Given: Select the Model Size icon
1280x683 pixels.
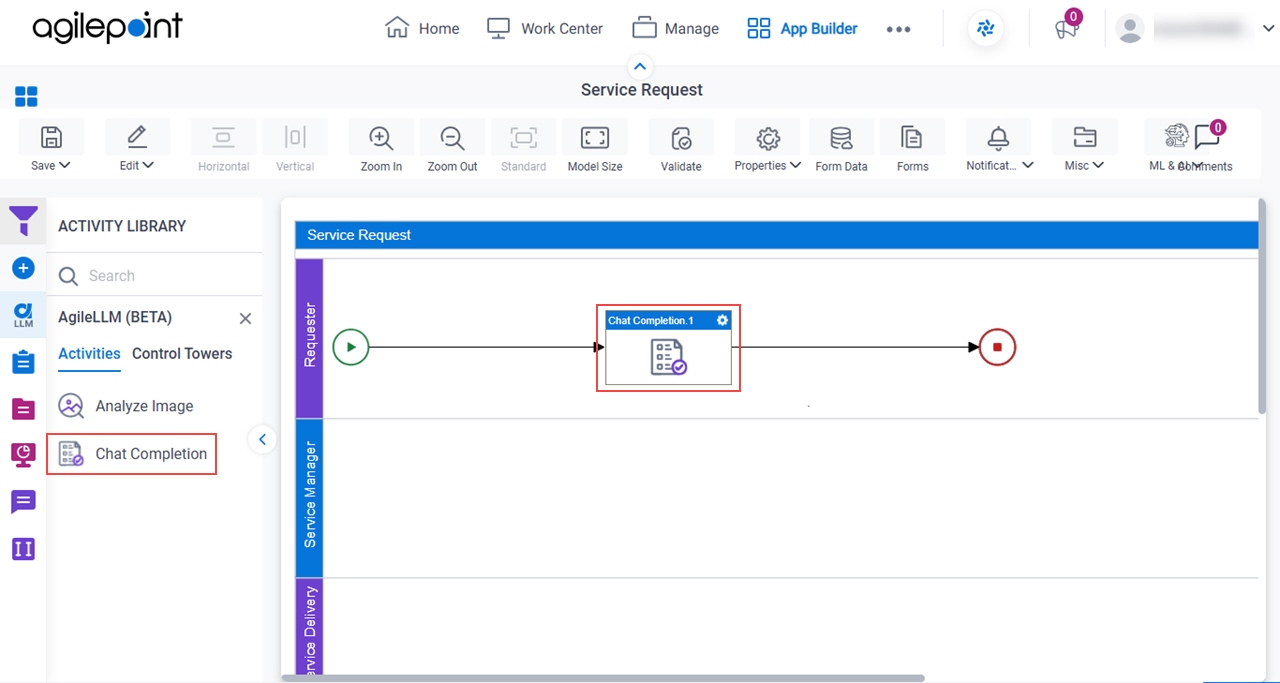Looking at the screenshot, I should (x=595, y=137).
